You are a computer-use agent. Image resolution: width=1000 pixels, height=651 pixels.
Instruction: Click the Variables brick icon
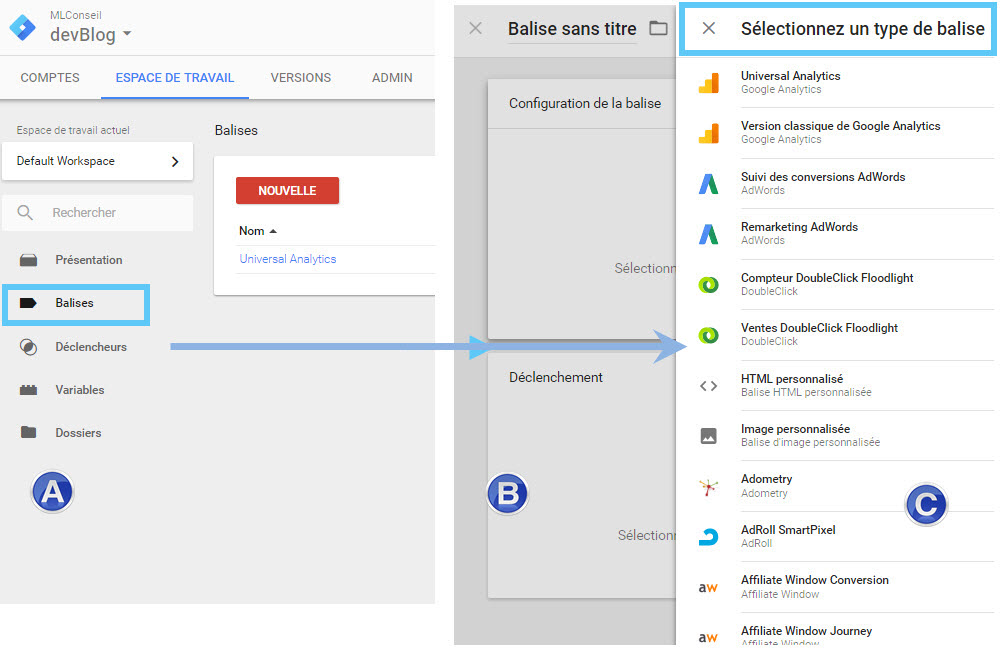(28, 390)
